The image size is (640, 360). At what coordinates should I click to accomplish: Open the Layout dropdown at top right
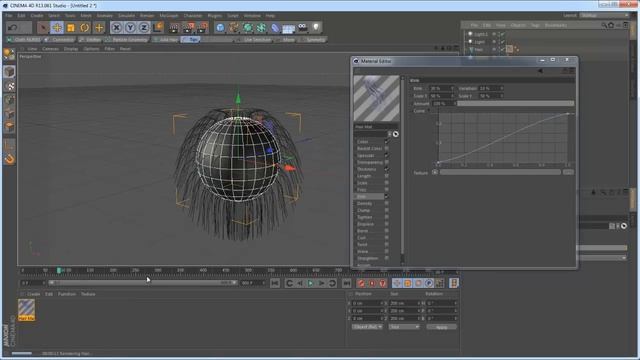(604, 16)
